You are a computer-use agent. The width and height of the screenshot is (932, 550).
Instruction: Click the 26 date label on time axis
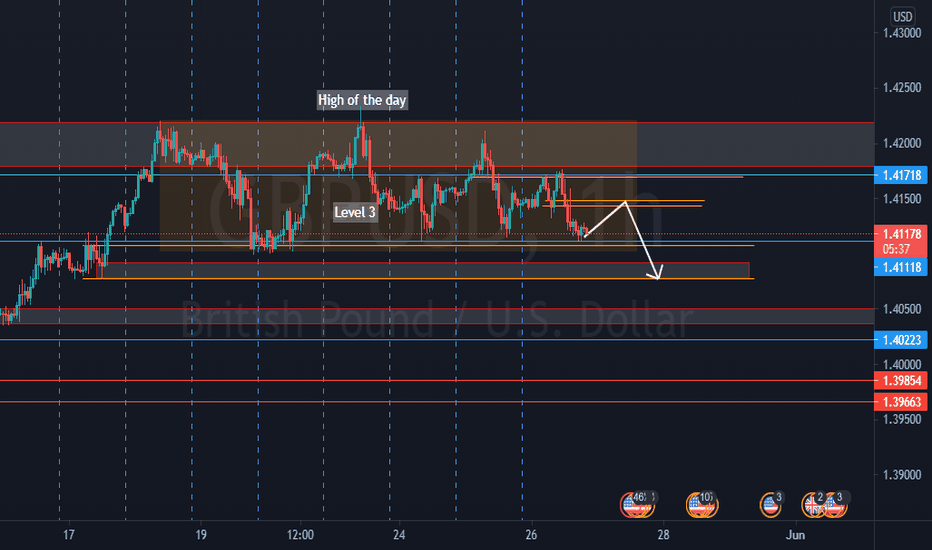(x=531, y=535)
